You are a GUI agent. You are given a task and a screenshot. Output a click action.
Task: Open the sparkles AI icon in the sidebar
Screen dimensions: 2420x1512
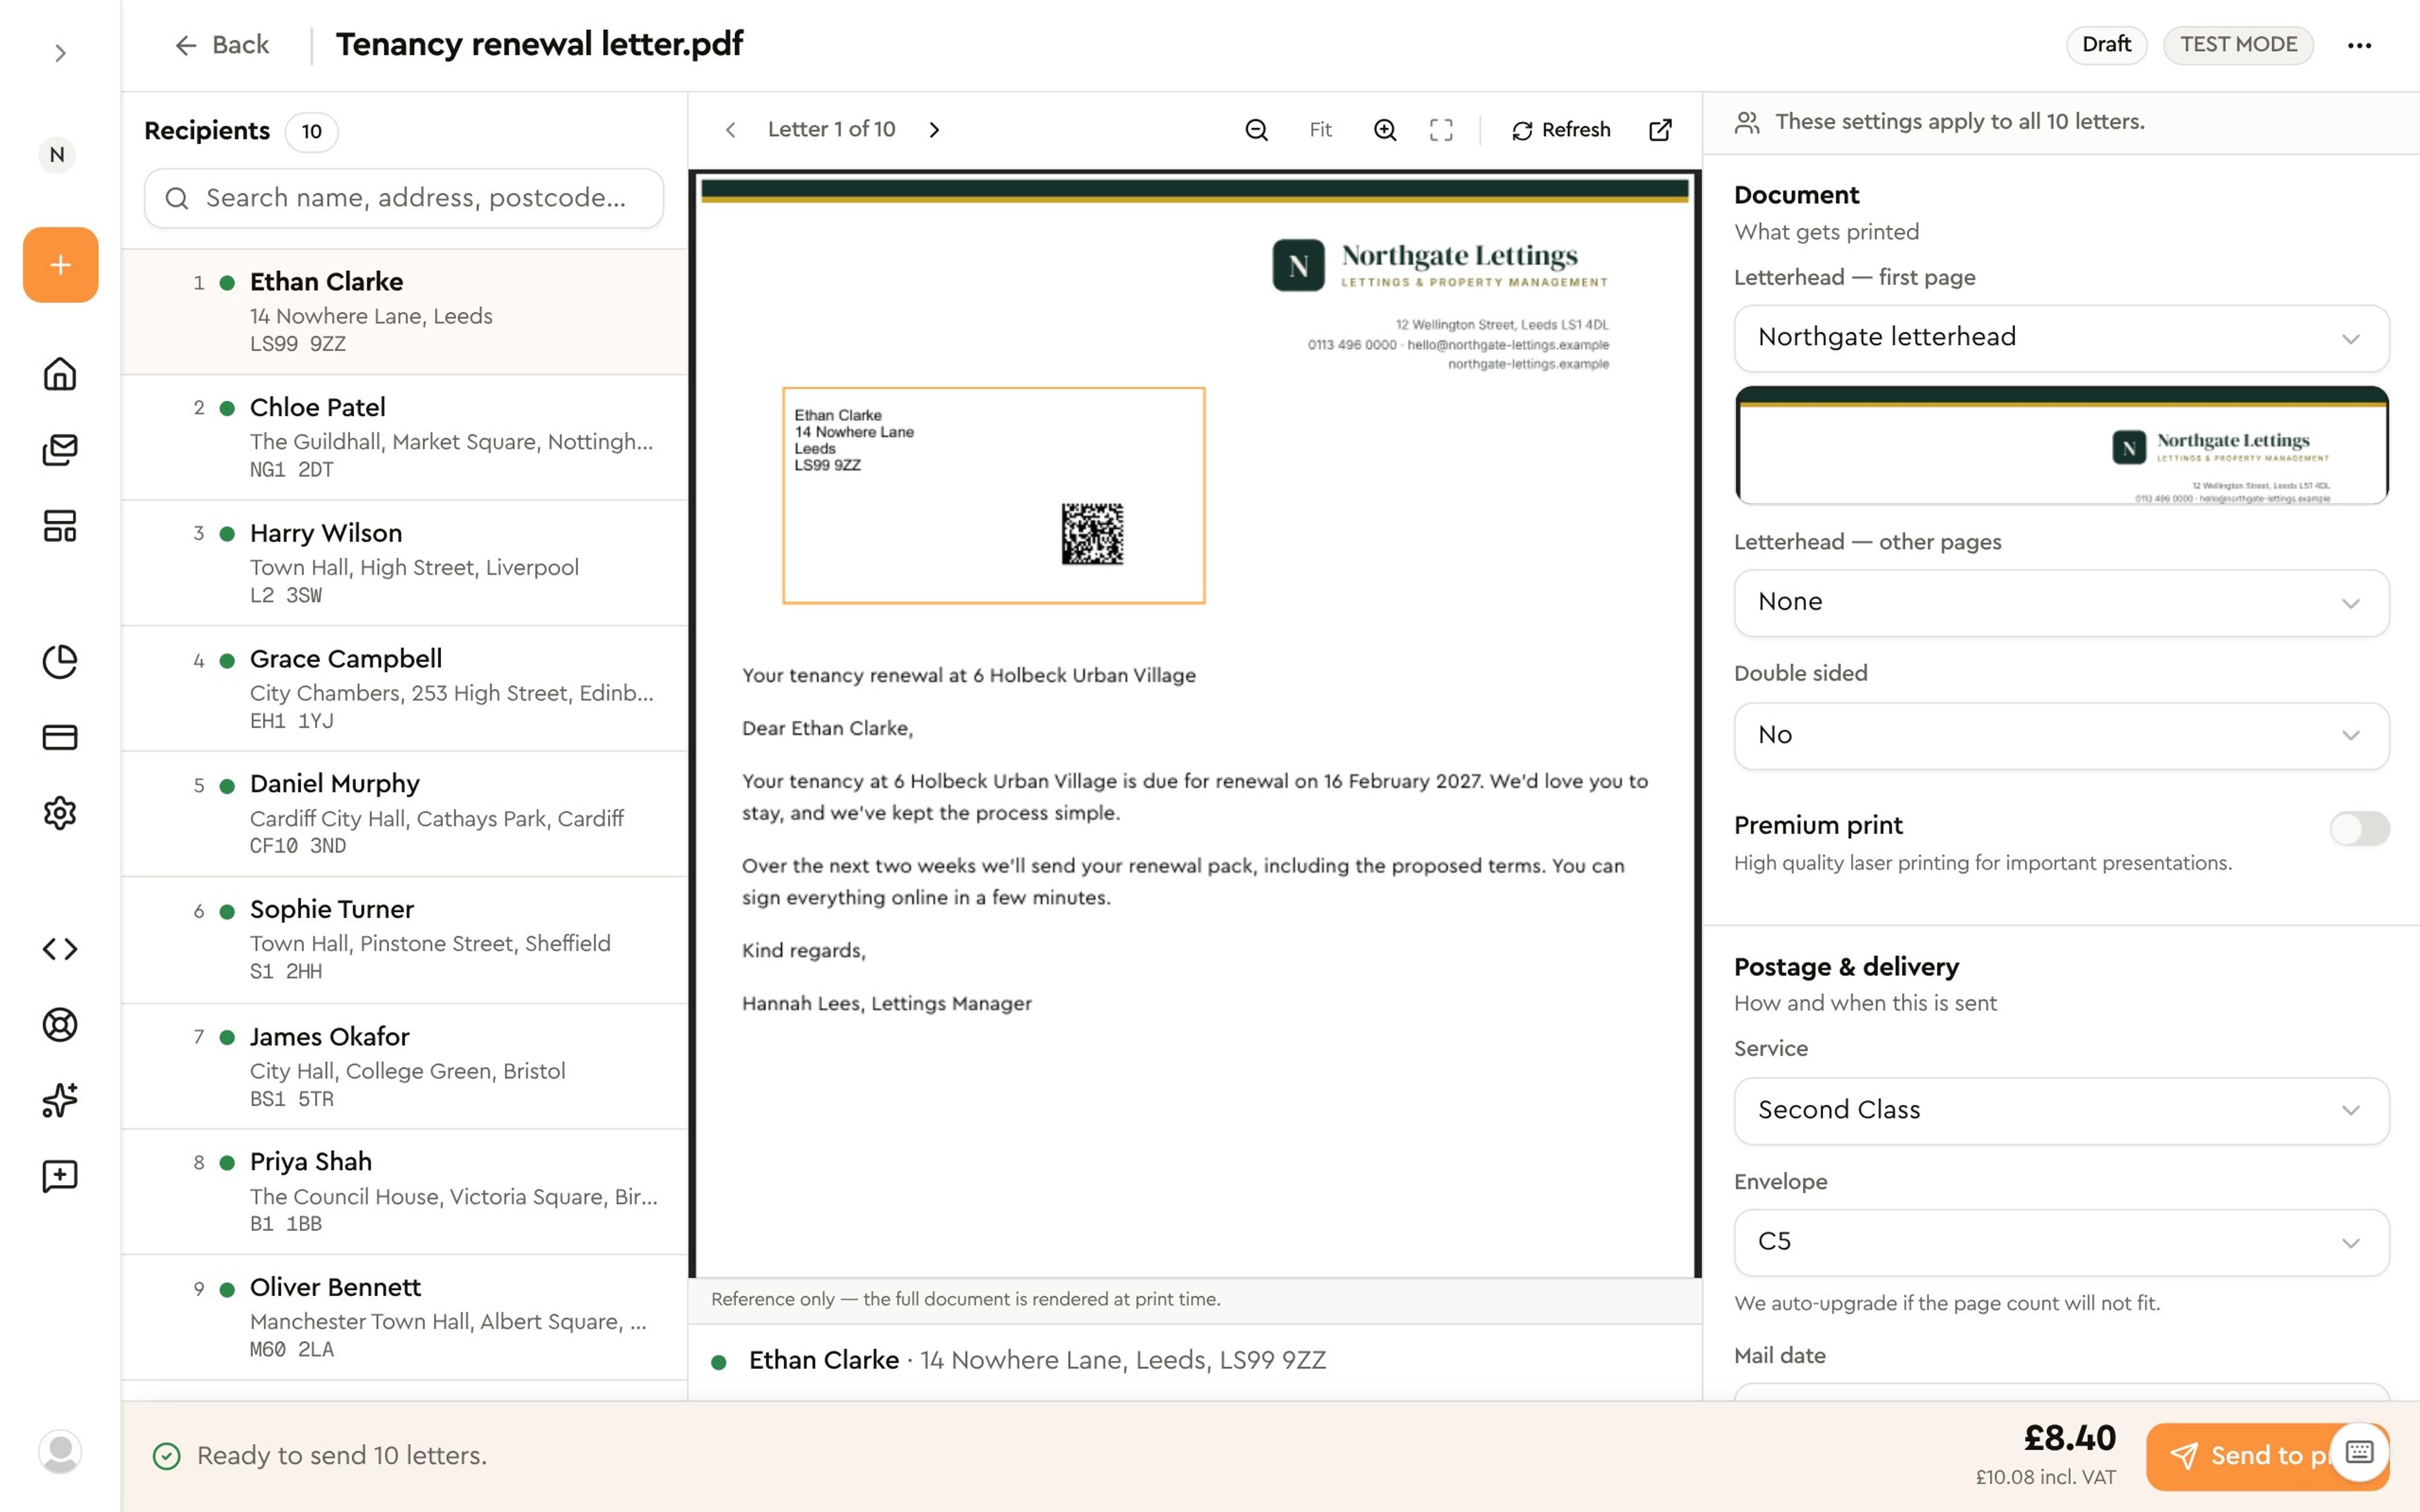point(60,1100)
